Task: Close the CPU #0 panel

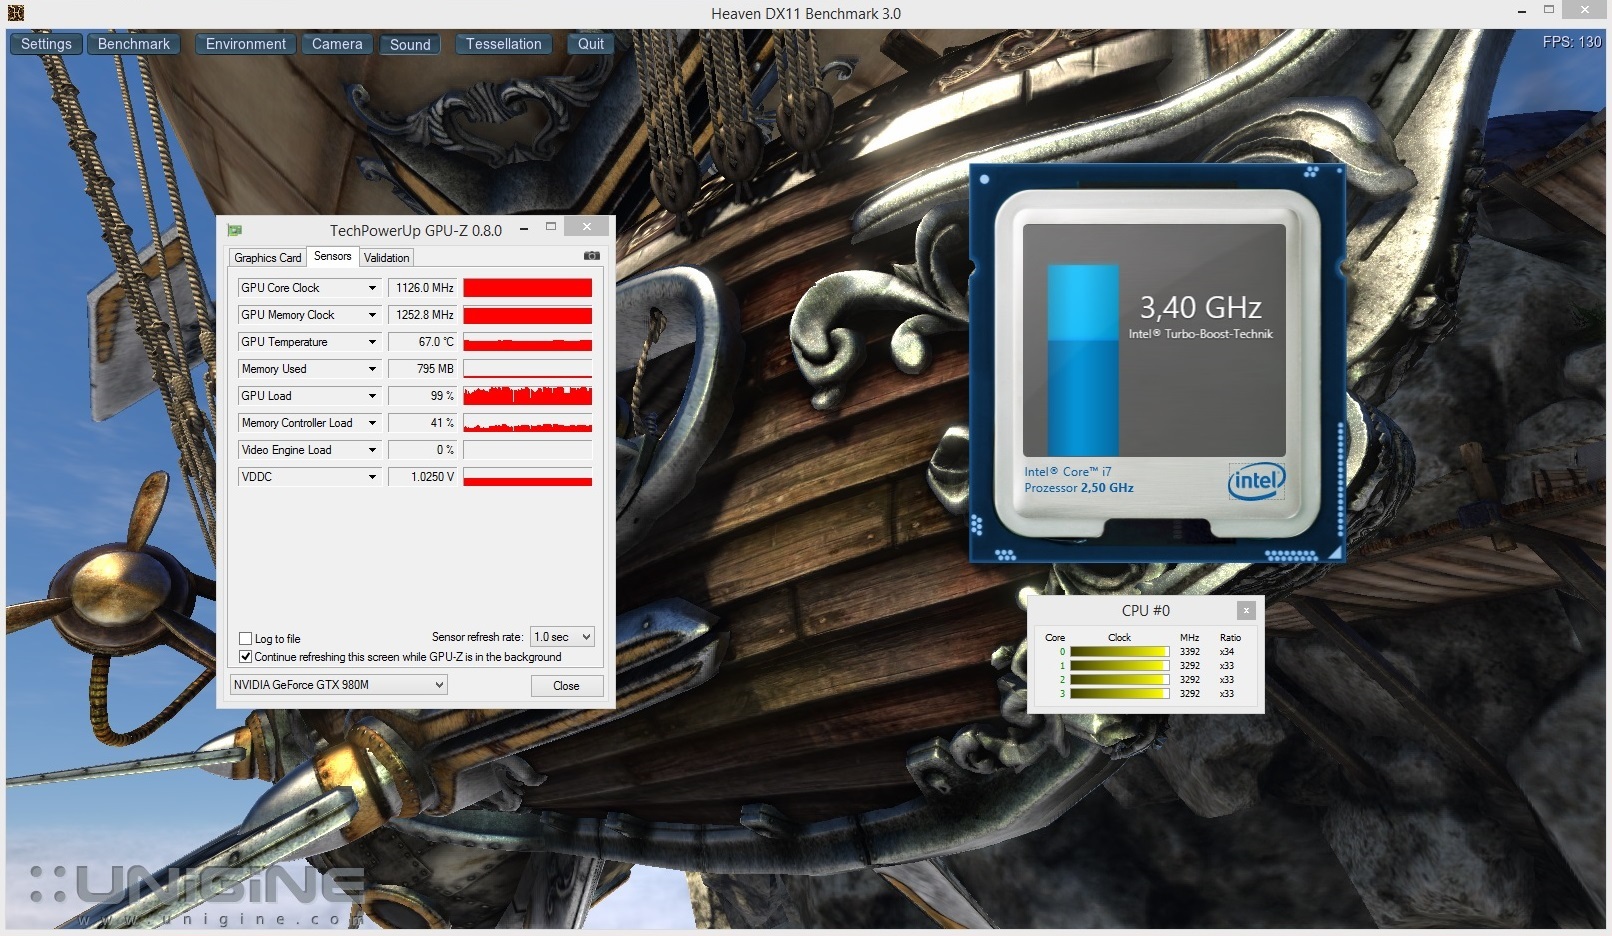Action: [1246, 610]
